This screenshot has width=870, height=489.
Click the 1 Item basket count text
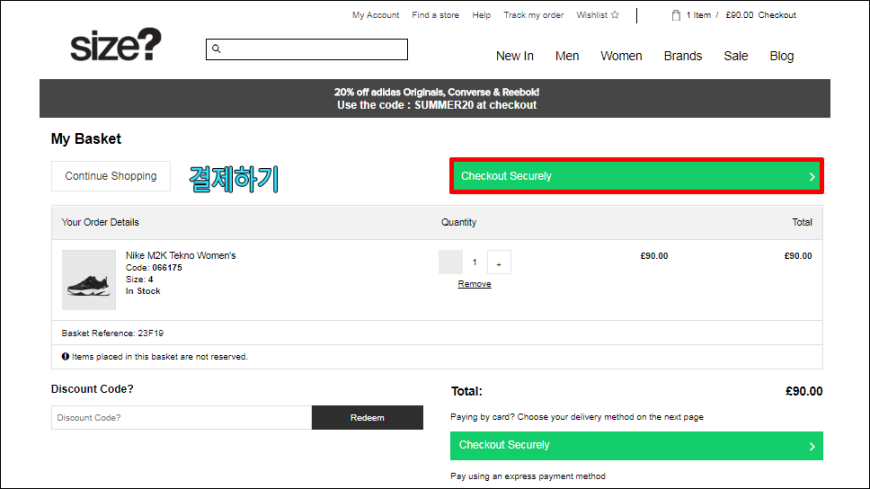pos(699,15)
